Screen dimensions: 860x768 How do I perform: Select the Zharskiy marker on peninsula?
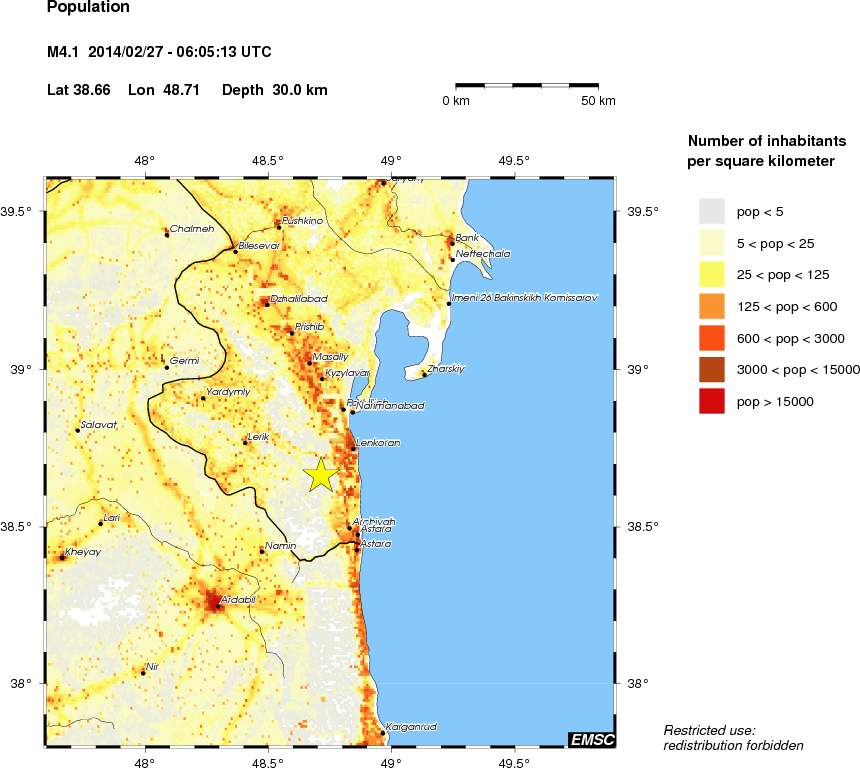(424, 375)
